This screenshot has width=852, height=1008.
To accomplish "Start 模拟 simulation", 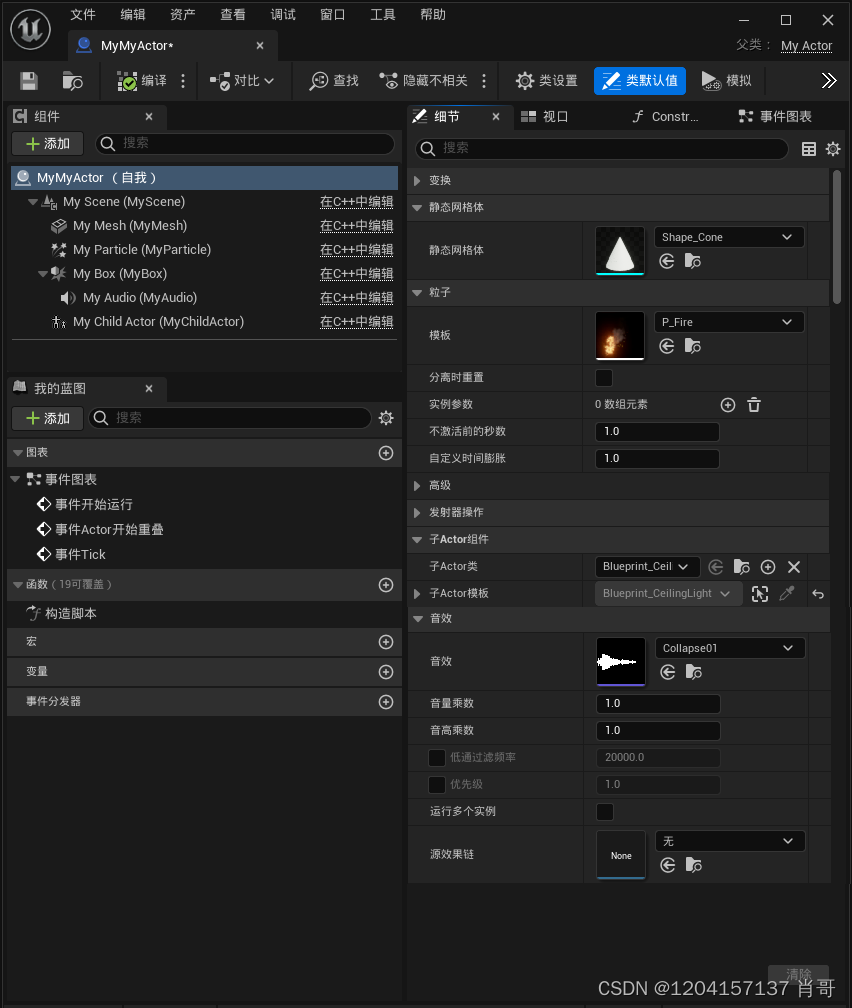I will coord(726,81).
